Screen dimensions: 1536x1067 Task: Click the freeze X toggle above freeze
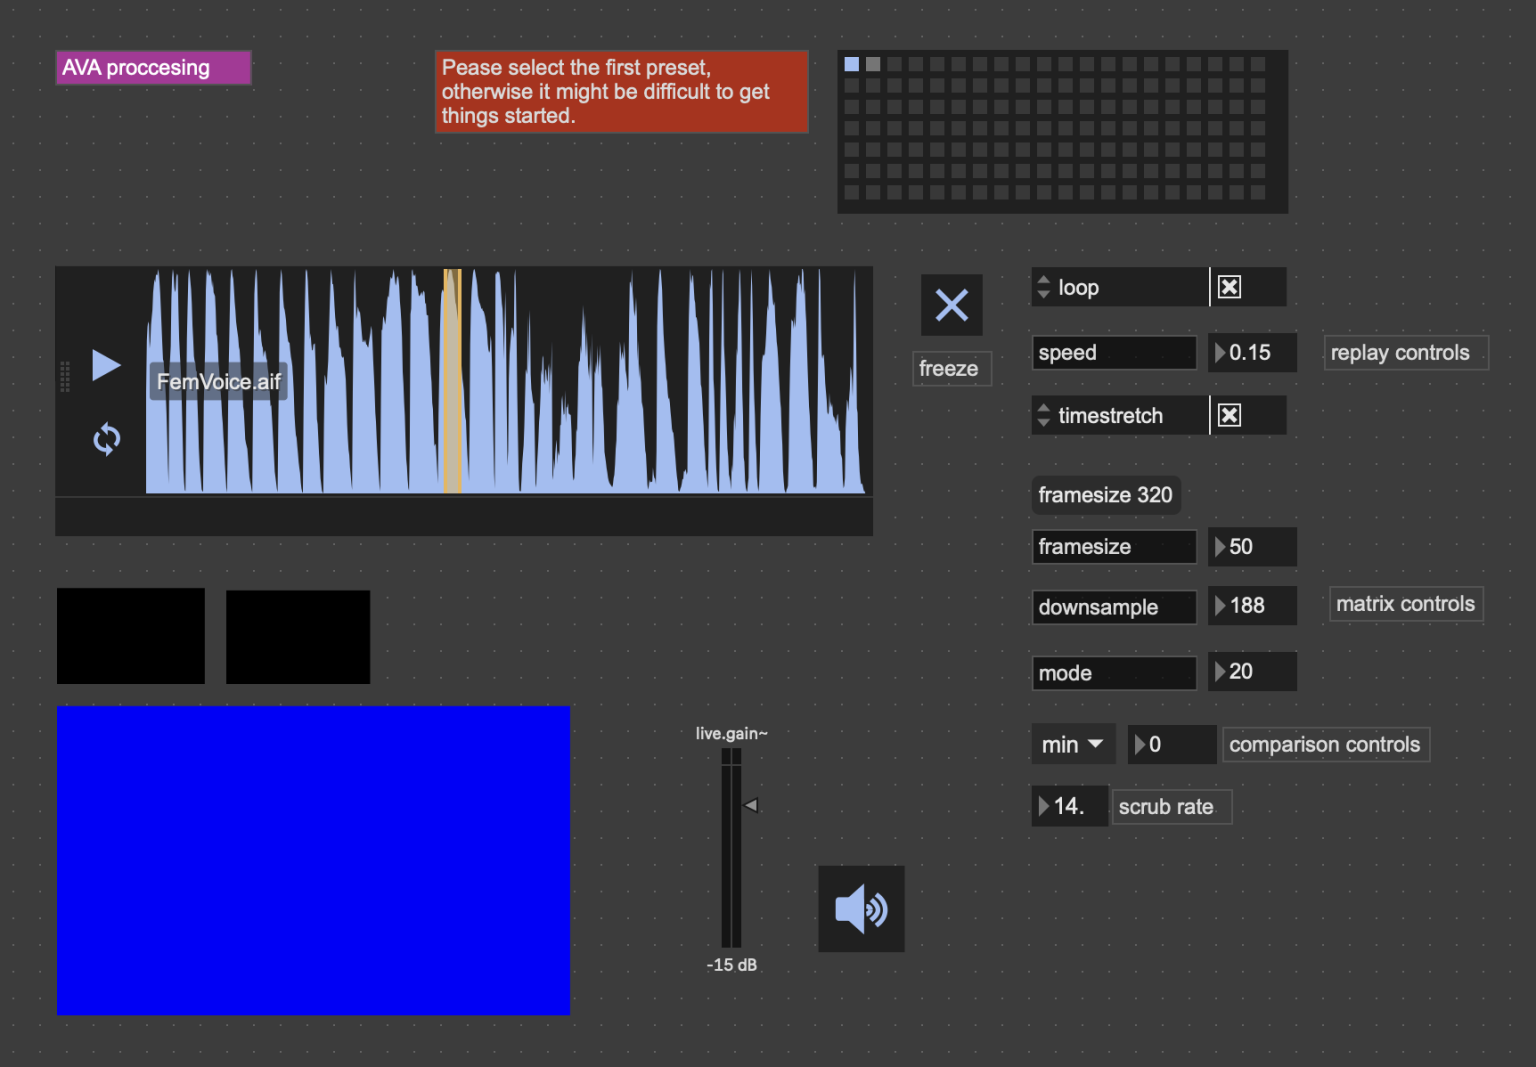[x=951, y=305]
